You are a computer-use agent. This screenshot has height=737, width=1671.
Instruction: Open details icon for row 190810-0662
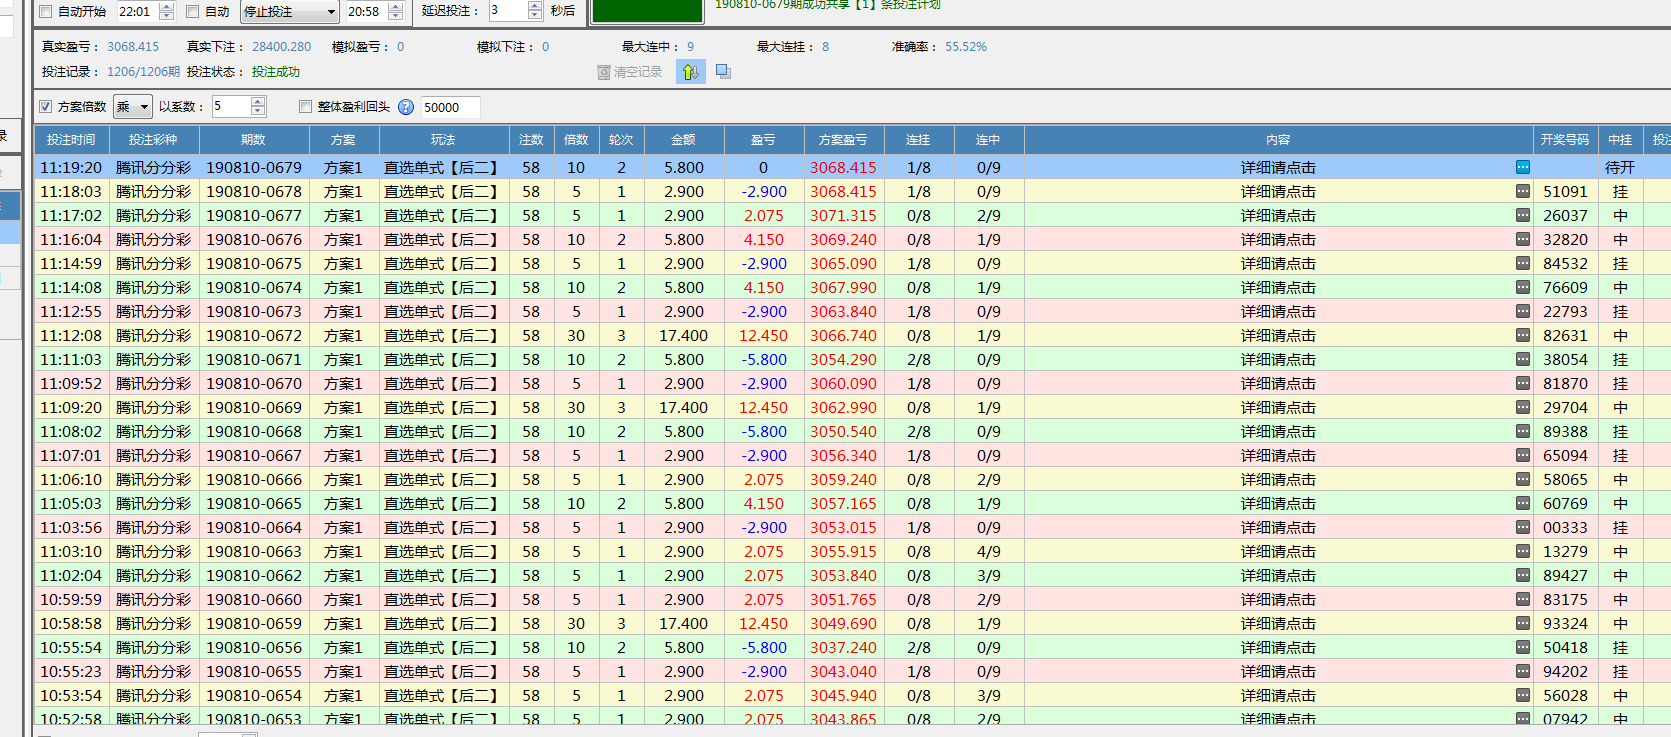tap(1522, 575)
